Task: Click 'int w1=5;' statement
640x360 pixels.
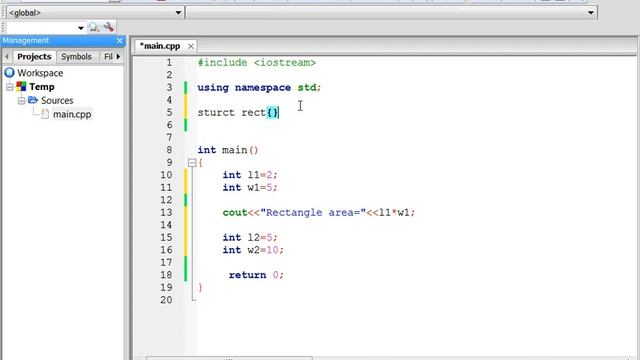Action: [x=250, y=188]
